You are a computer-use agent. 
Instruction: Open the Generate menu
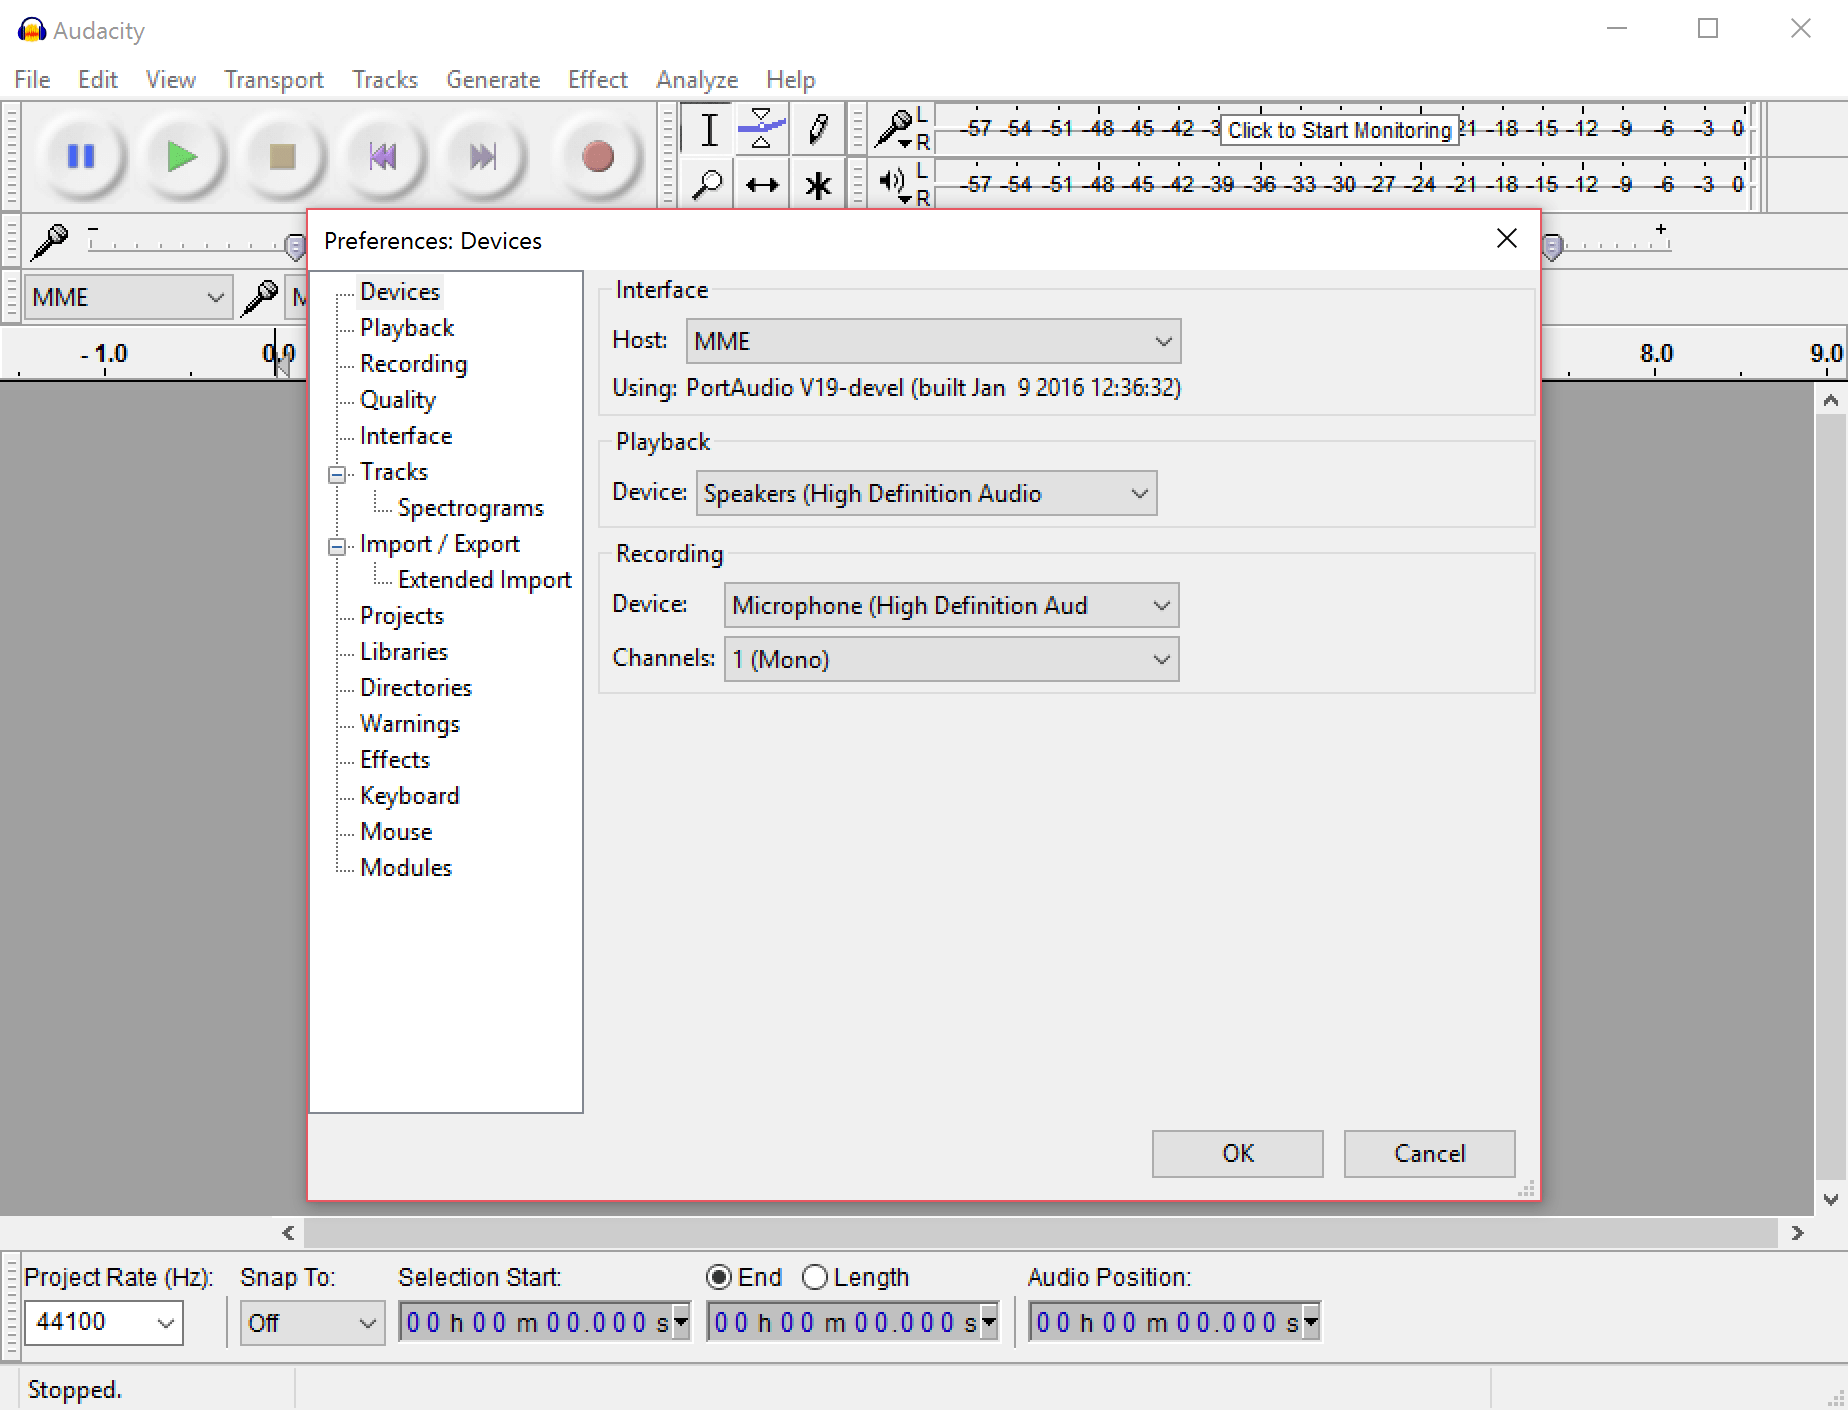click(493, 79)
